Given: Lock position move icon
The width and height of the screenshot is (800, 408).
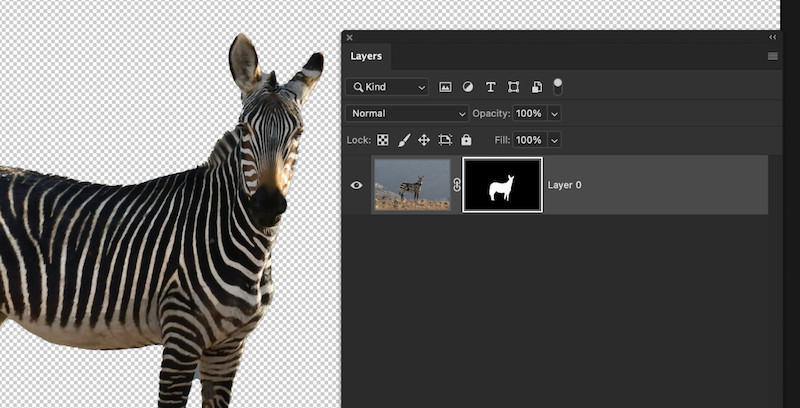Looking at the screenshot, I should 424,140.
